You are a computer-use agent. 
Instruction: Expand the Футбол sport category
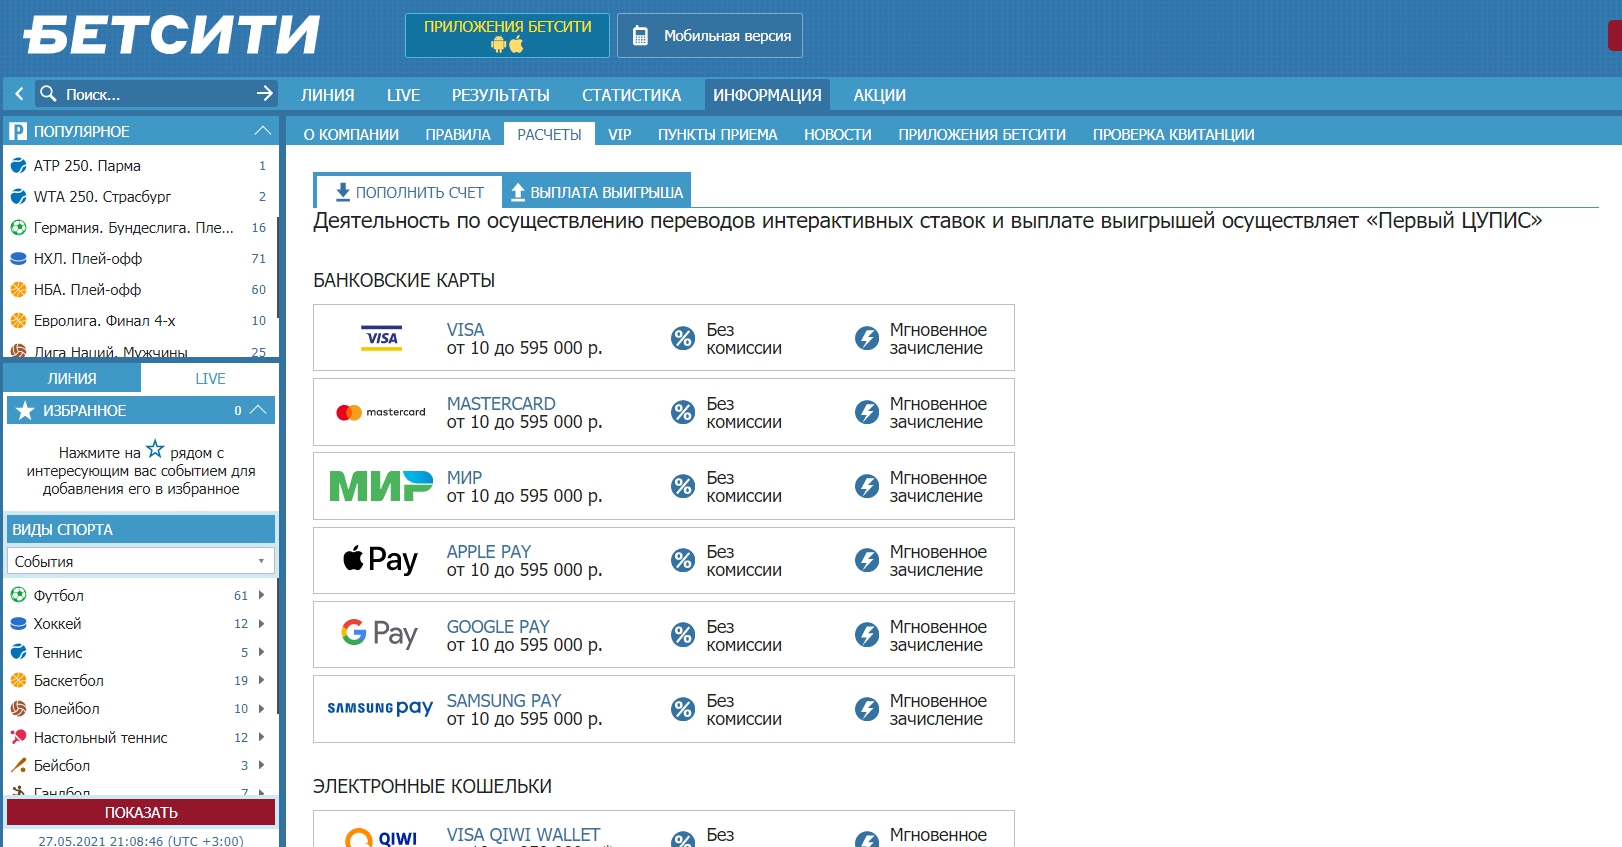coord(261,595)
